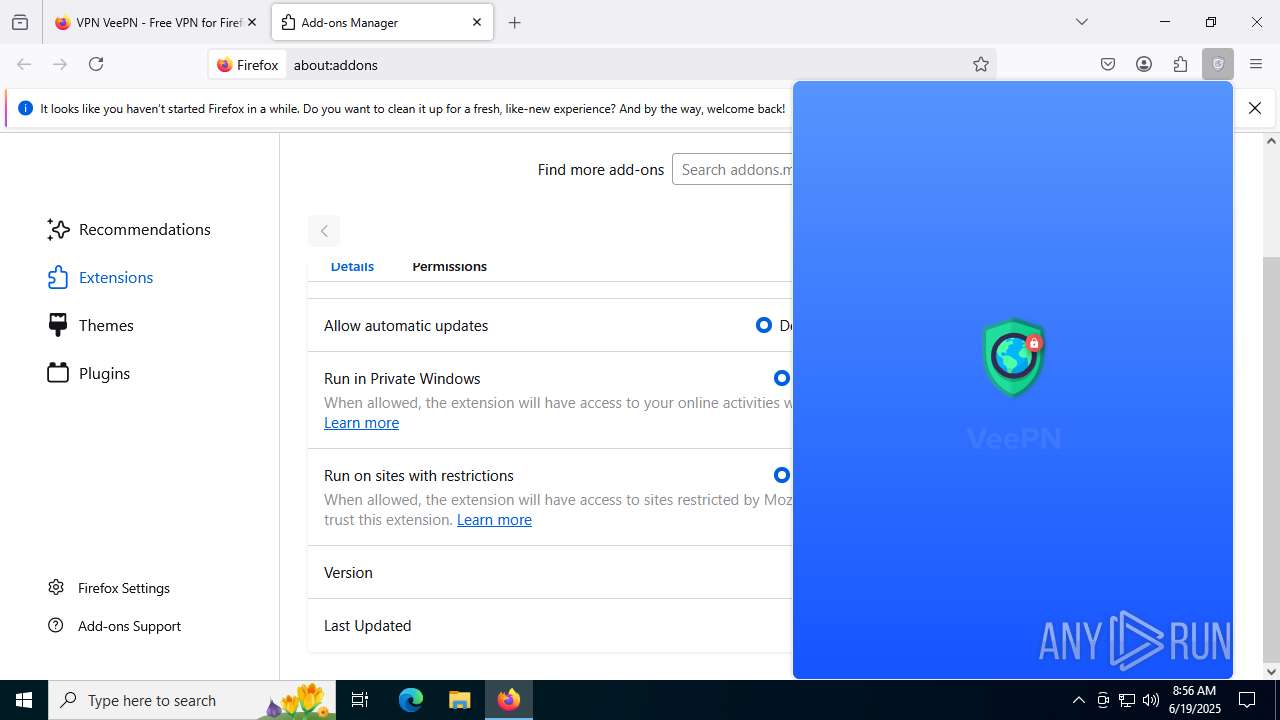Viewport: 1280px width, 720px height.
Task: Open a new tab with plus button
Action: [515, 22]
